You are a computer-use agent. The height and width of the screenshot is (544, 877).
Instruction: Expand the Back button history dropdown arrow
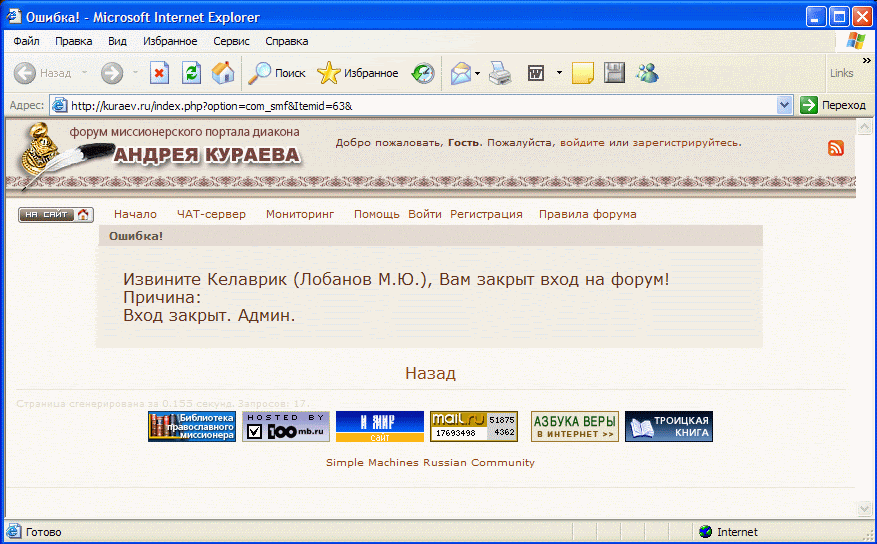[x=84, y=73]
